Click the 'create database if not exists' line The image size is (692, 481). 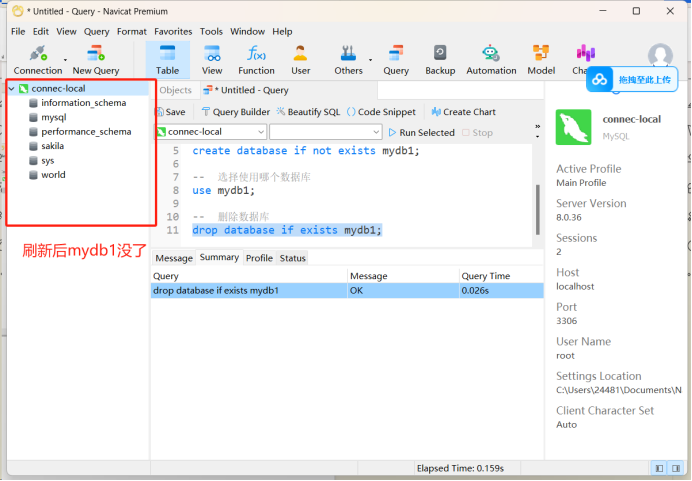(x=305, y=151)
